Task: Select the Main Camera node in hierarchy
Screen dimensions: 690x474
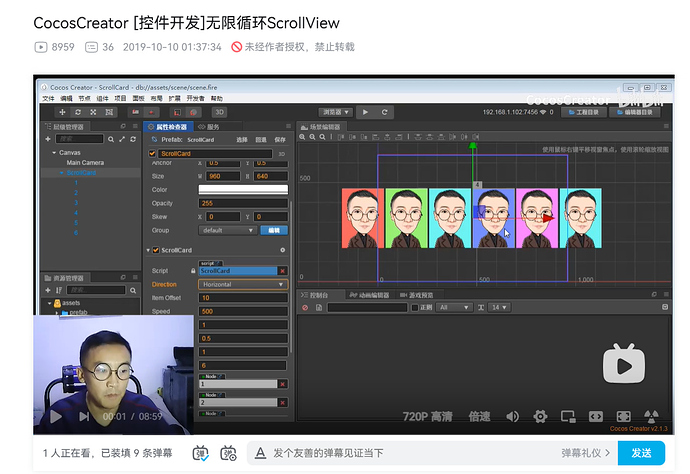Action: pyautogui.click(x=85, y=163)
